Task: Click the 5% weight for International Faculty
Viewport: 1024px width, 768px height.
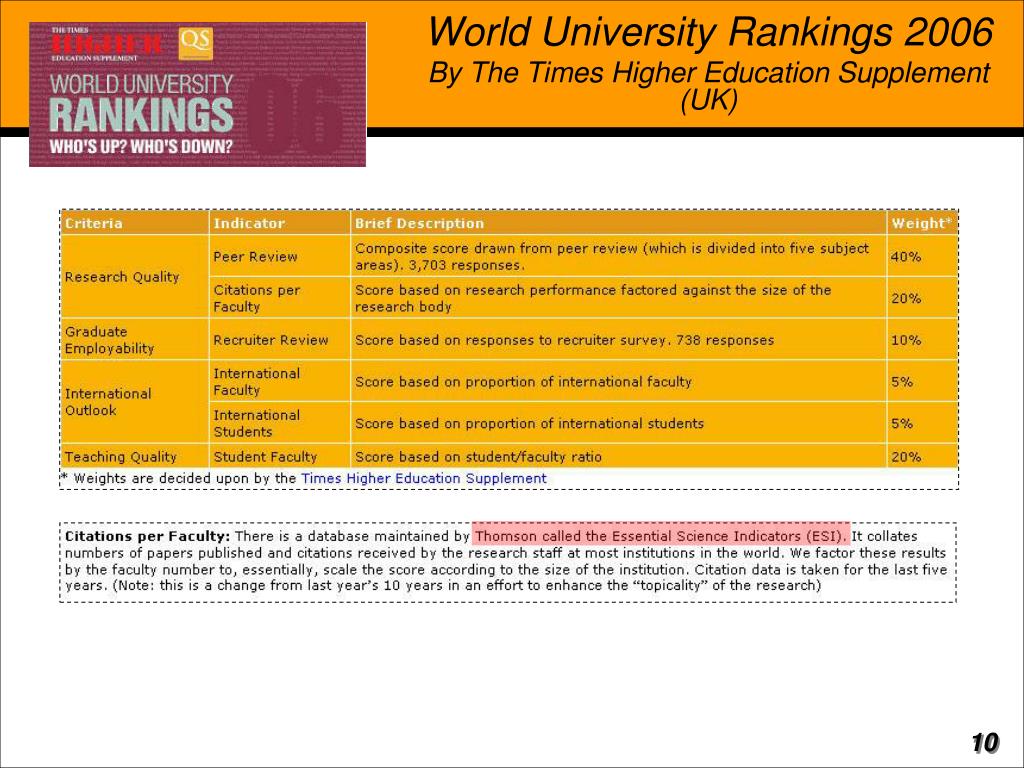Action: 902,383
